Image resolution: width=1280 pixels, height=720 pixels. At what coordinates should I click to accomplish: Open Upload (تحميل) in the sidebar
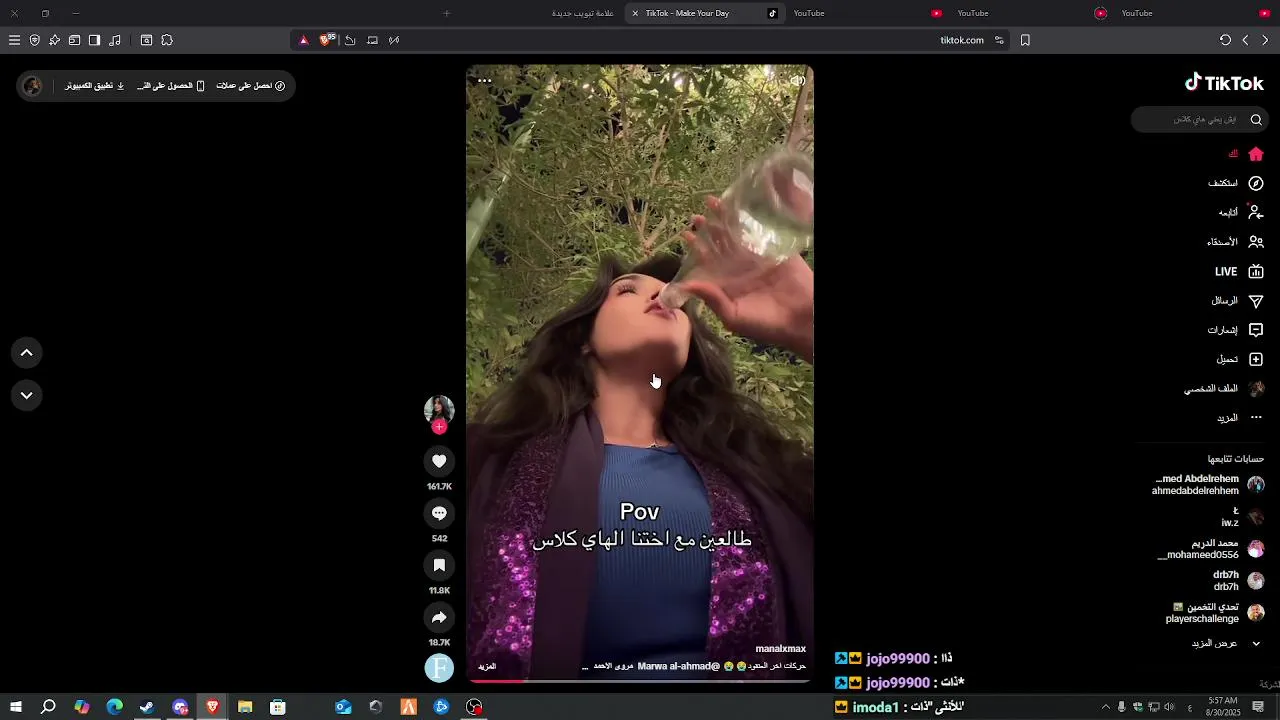1240,359
